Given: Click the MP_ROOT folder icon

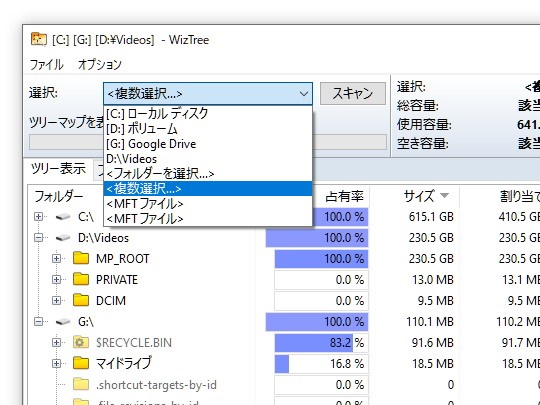Looking at the screenshot, I should tap(81, 258).
